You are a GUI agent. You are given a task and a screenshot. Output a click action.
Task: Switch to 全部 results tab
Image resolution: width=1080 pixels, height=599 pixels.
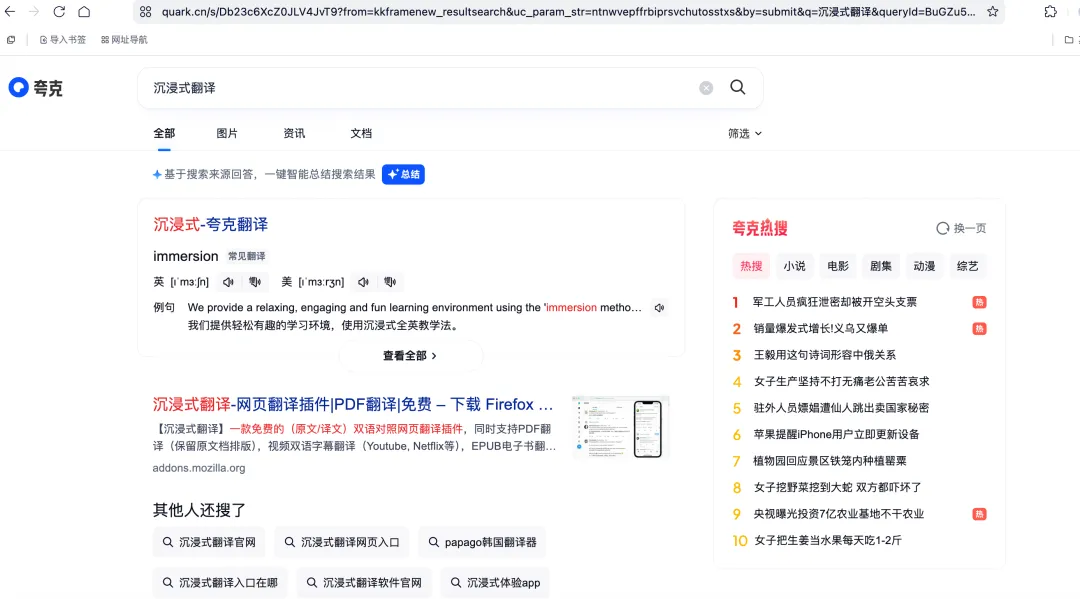pyautogui.click(x=164, y=134)
